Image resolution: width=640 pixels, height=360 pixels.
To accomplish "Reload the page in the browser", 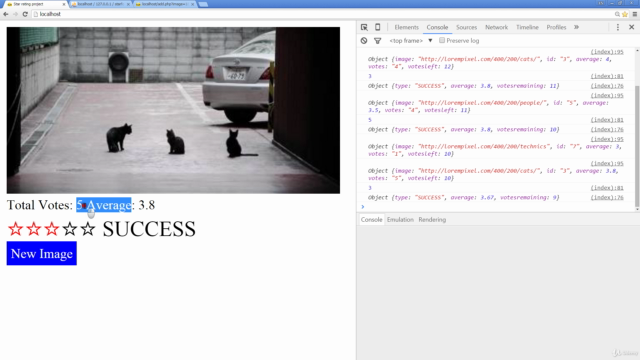I will coord(25,14).
